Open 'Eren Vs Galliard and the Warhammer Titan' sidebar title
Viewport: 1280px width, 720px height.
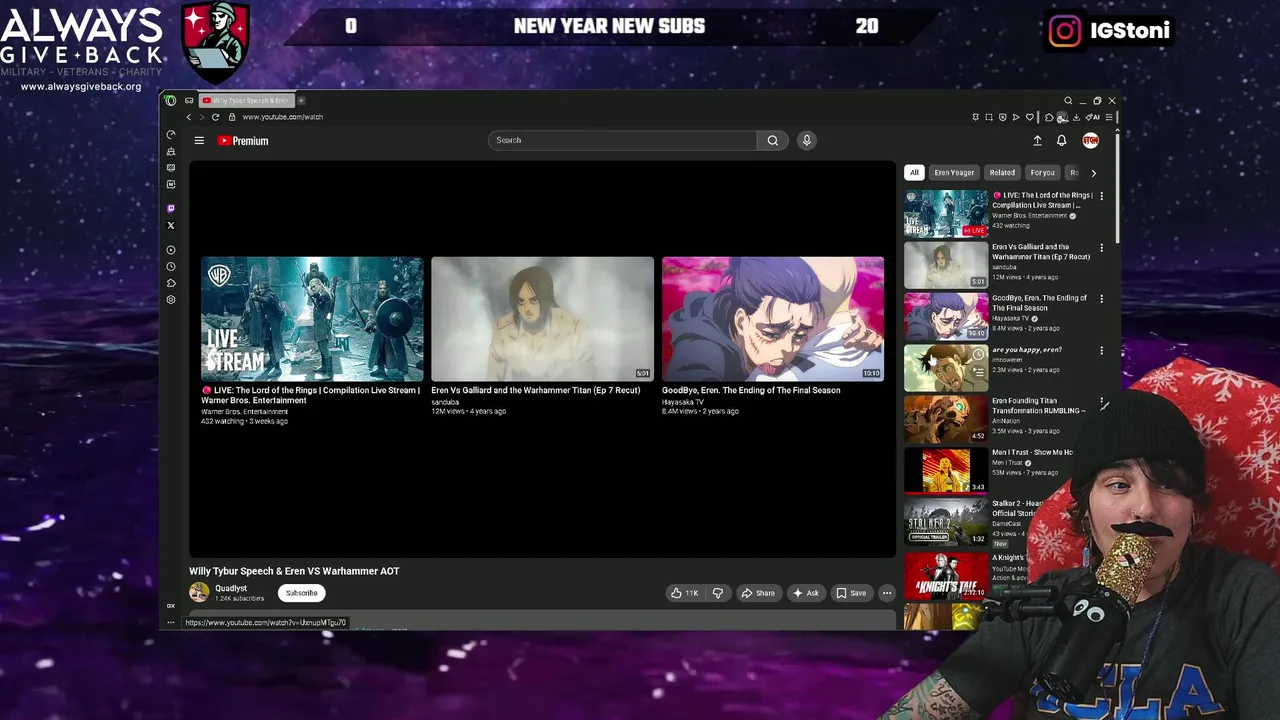click(x=1041, y=252)
